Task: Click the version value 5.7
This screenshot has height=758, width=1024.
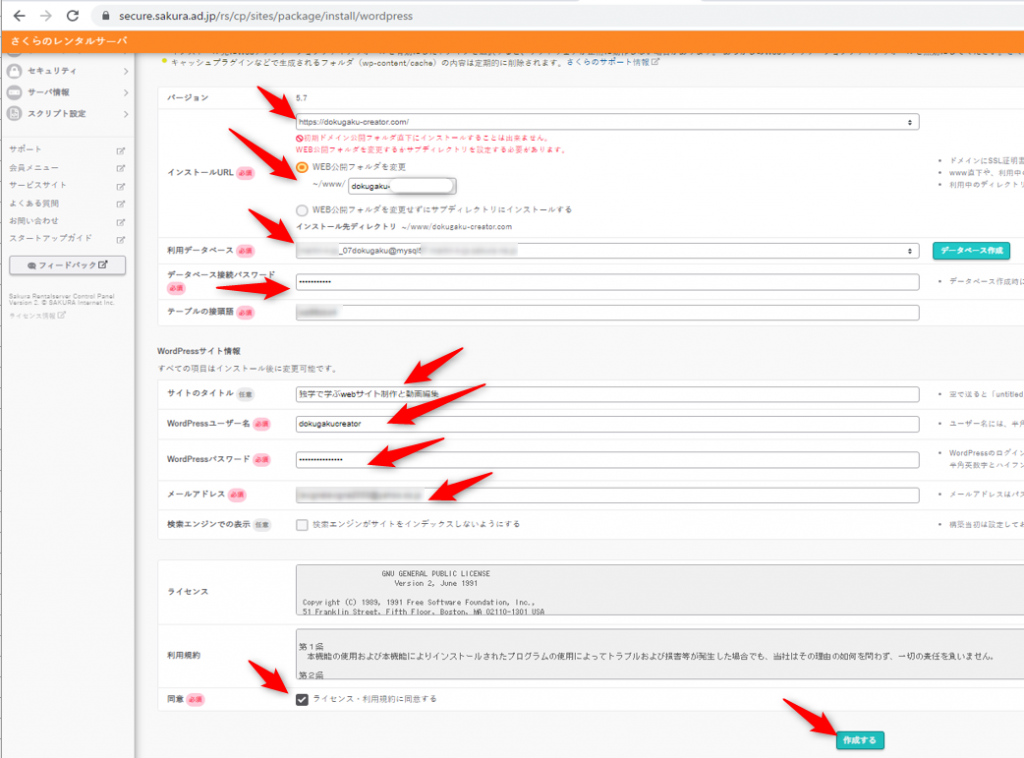Action: pos(301,98)
